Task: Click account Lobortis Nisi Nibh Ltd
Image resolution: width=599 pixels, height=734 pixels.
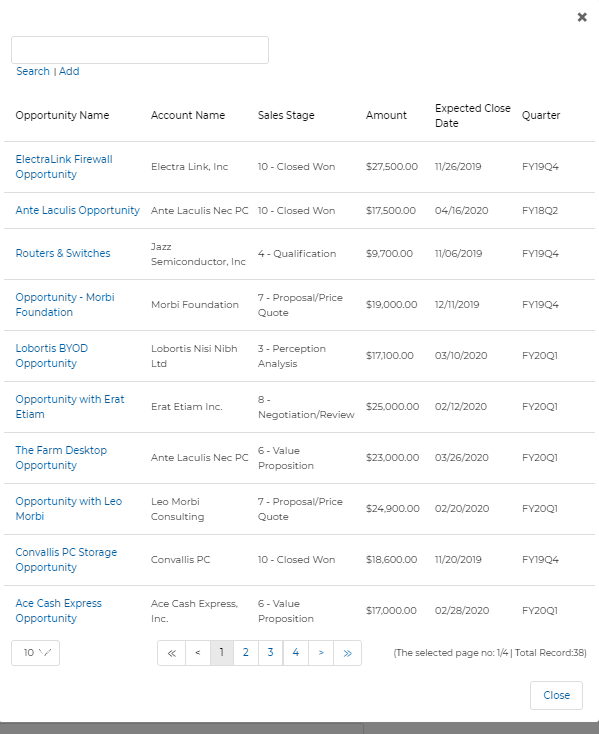Action: [194, 356]
